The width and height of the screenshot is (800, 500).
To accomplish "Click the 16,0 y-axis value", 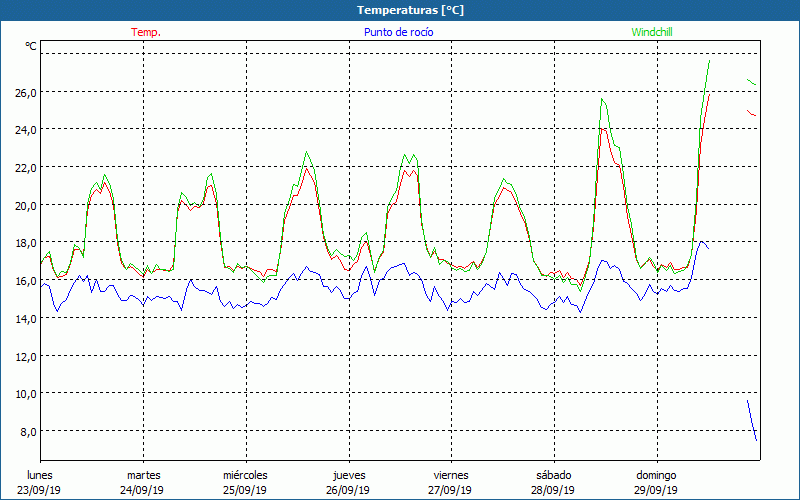I will pyautogui.click(x=26, y=281).
